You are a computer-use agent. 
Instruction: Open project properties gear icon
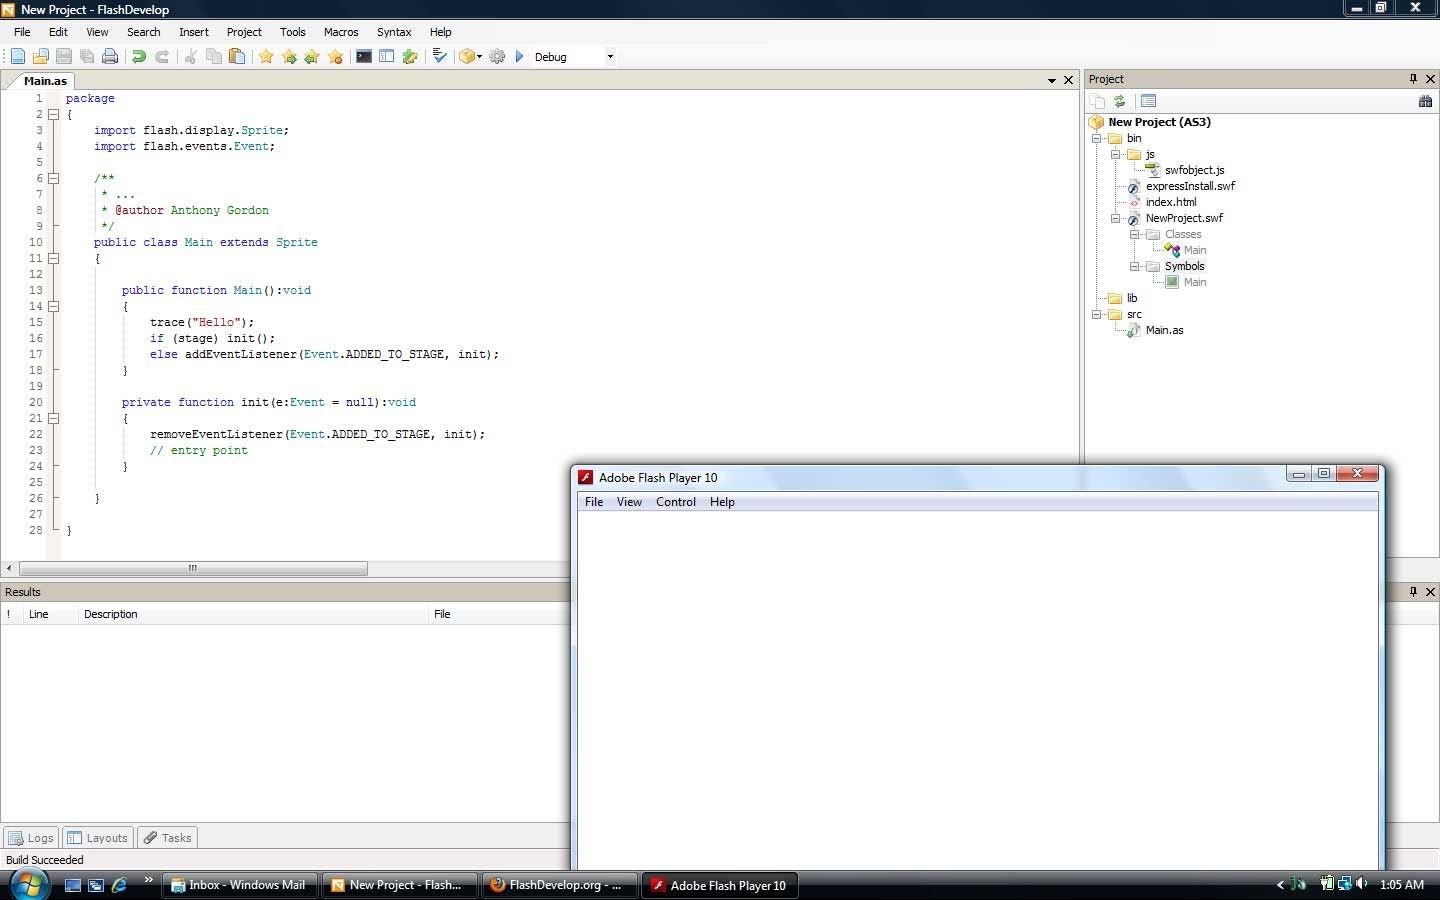click(x=497, y=57)
